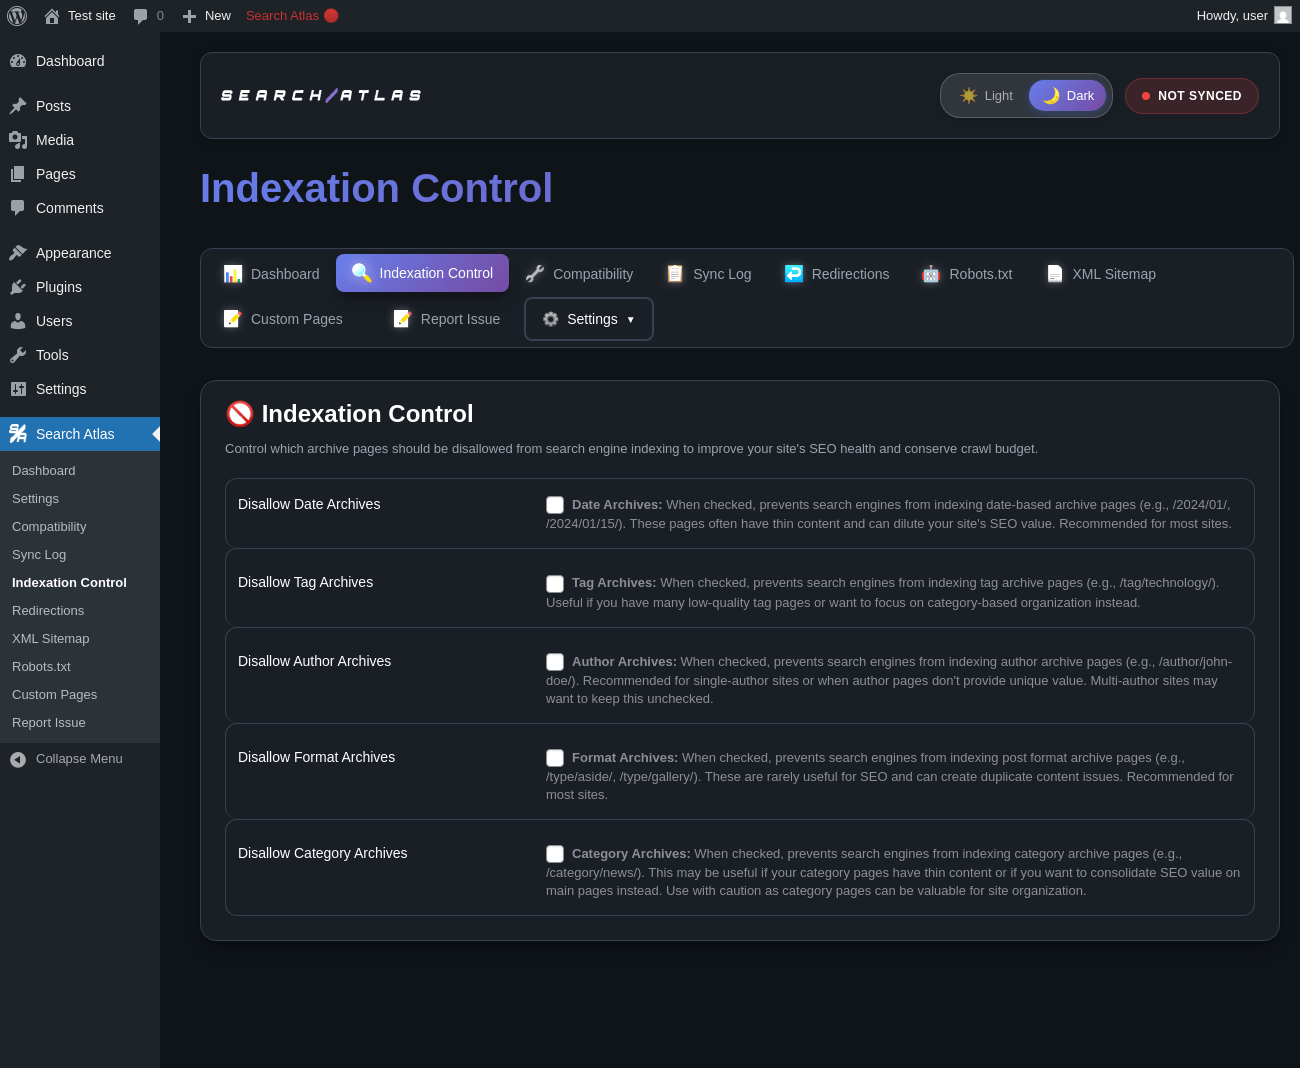Enable the Date Archives checkbox

555,505
